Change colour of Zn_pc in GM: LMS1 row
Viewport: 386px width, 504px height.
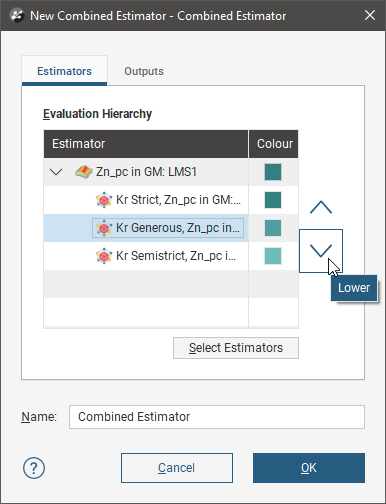[x=273, y=172]
